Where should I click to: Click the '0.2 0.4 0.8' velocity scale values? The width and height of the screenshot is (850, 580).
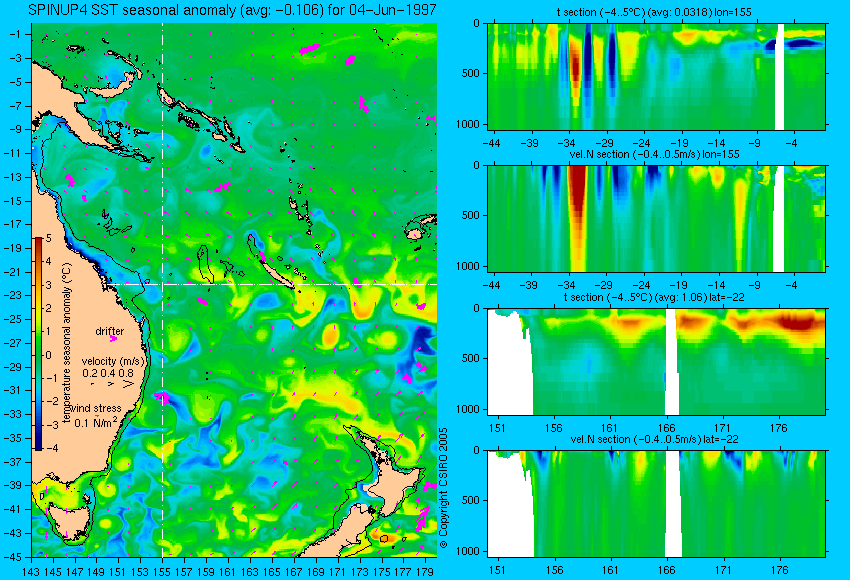pyautogui.click(x=108, y=373)
